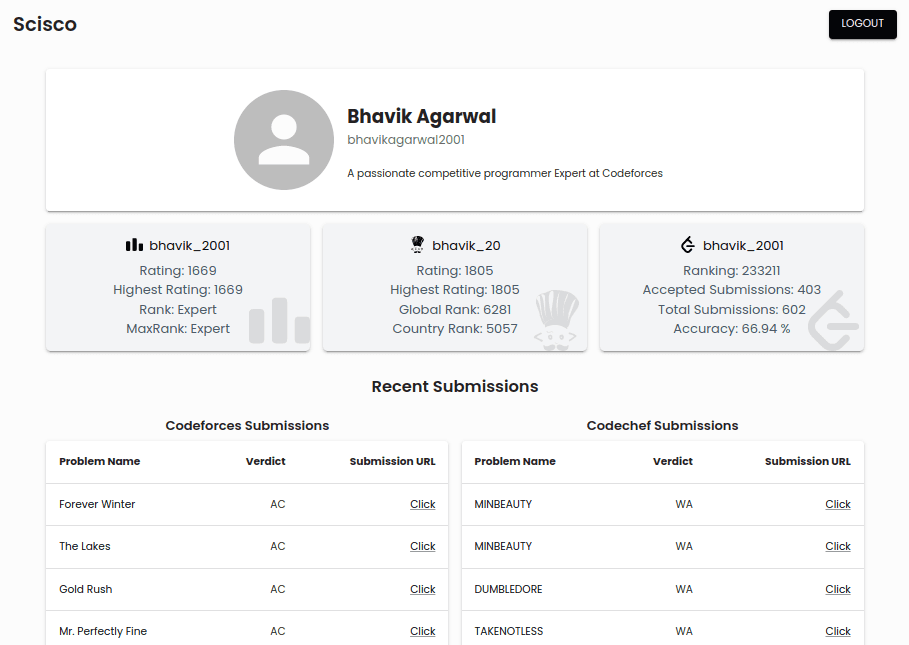Click 'Ranking: 233211' text
This screenshot has width=909, height=645.
[x=732, y=271]
